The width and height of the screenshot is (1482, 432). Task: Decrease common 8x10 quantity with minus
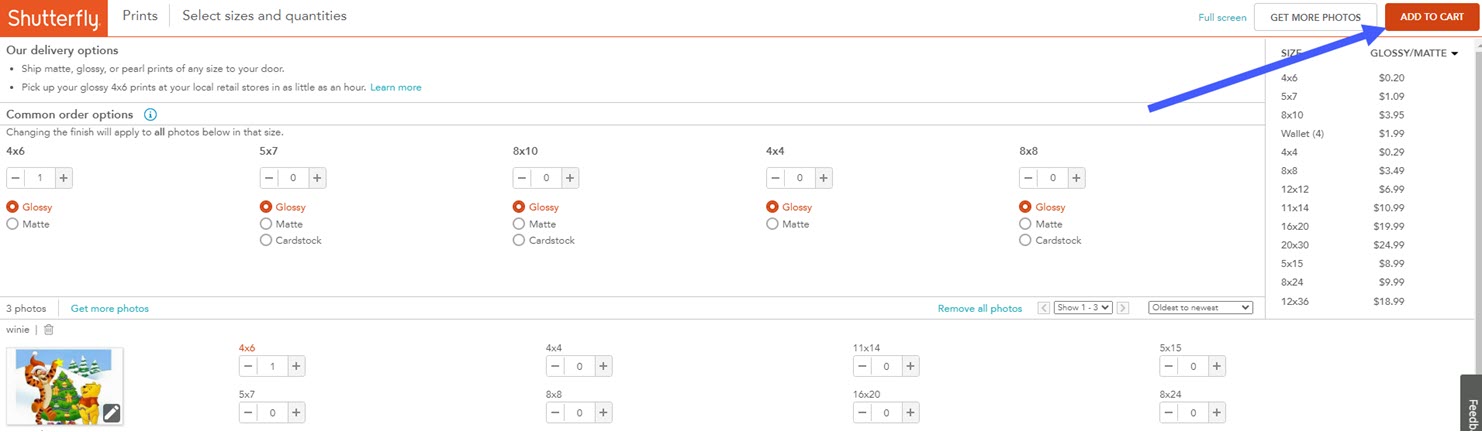(523, 178)
